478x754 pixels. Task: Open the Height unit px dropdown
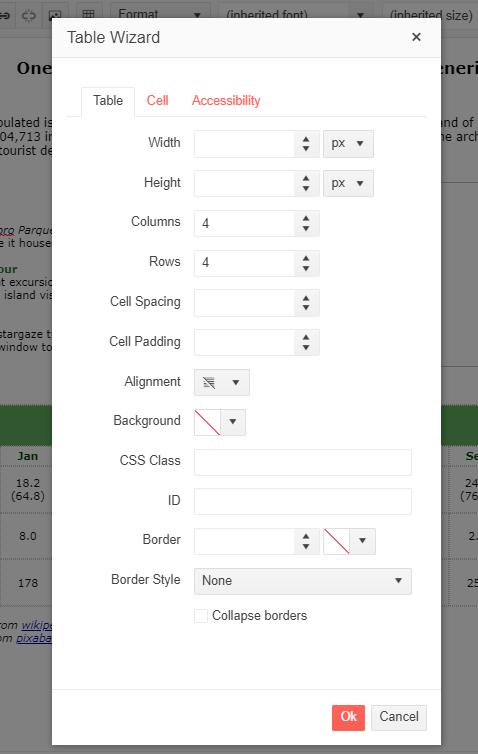point(348,183)
